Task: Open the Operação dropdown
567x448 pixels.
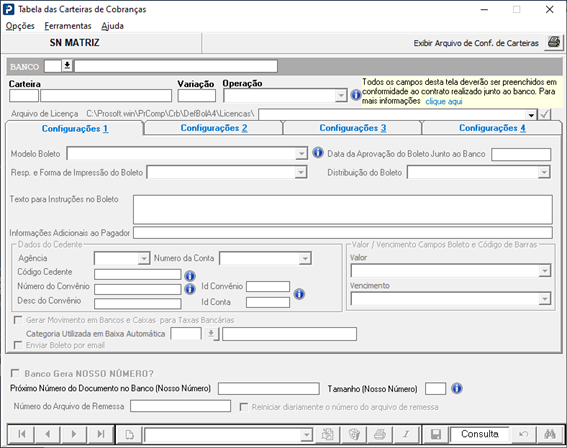Action: click(341, 95)
